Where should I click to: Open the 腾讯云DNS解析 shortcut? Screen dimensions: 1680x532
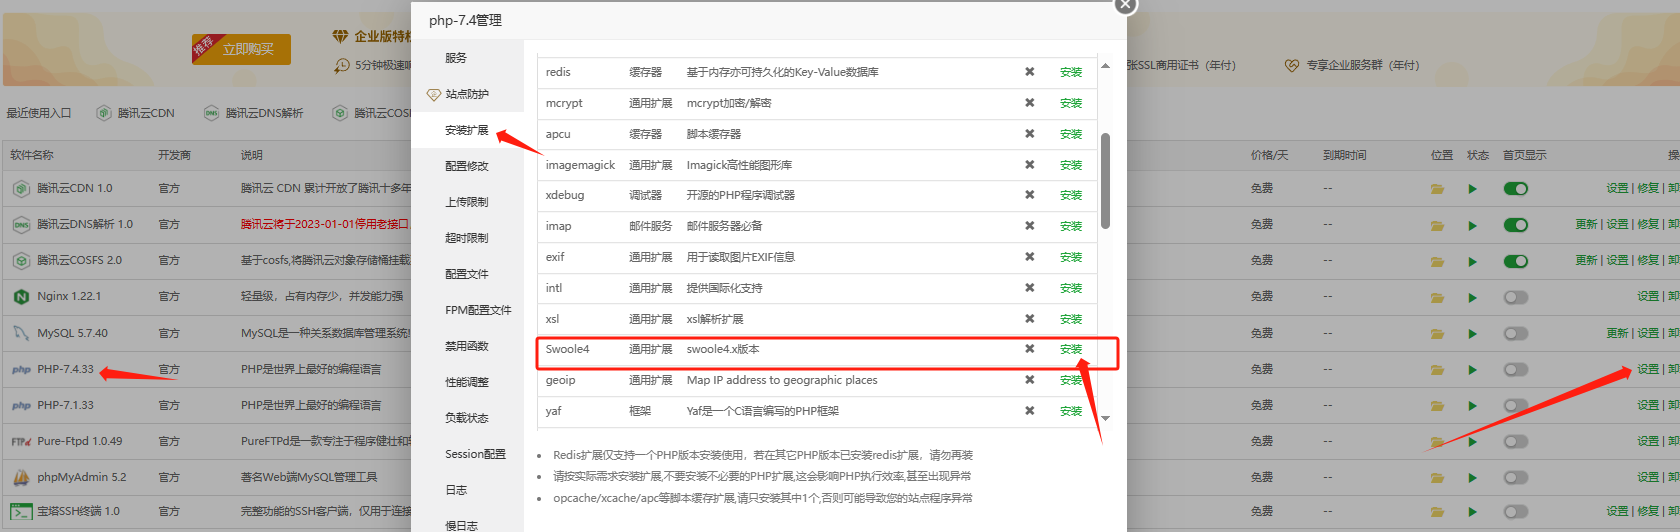click(x=253, y=113)
